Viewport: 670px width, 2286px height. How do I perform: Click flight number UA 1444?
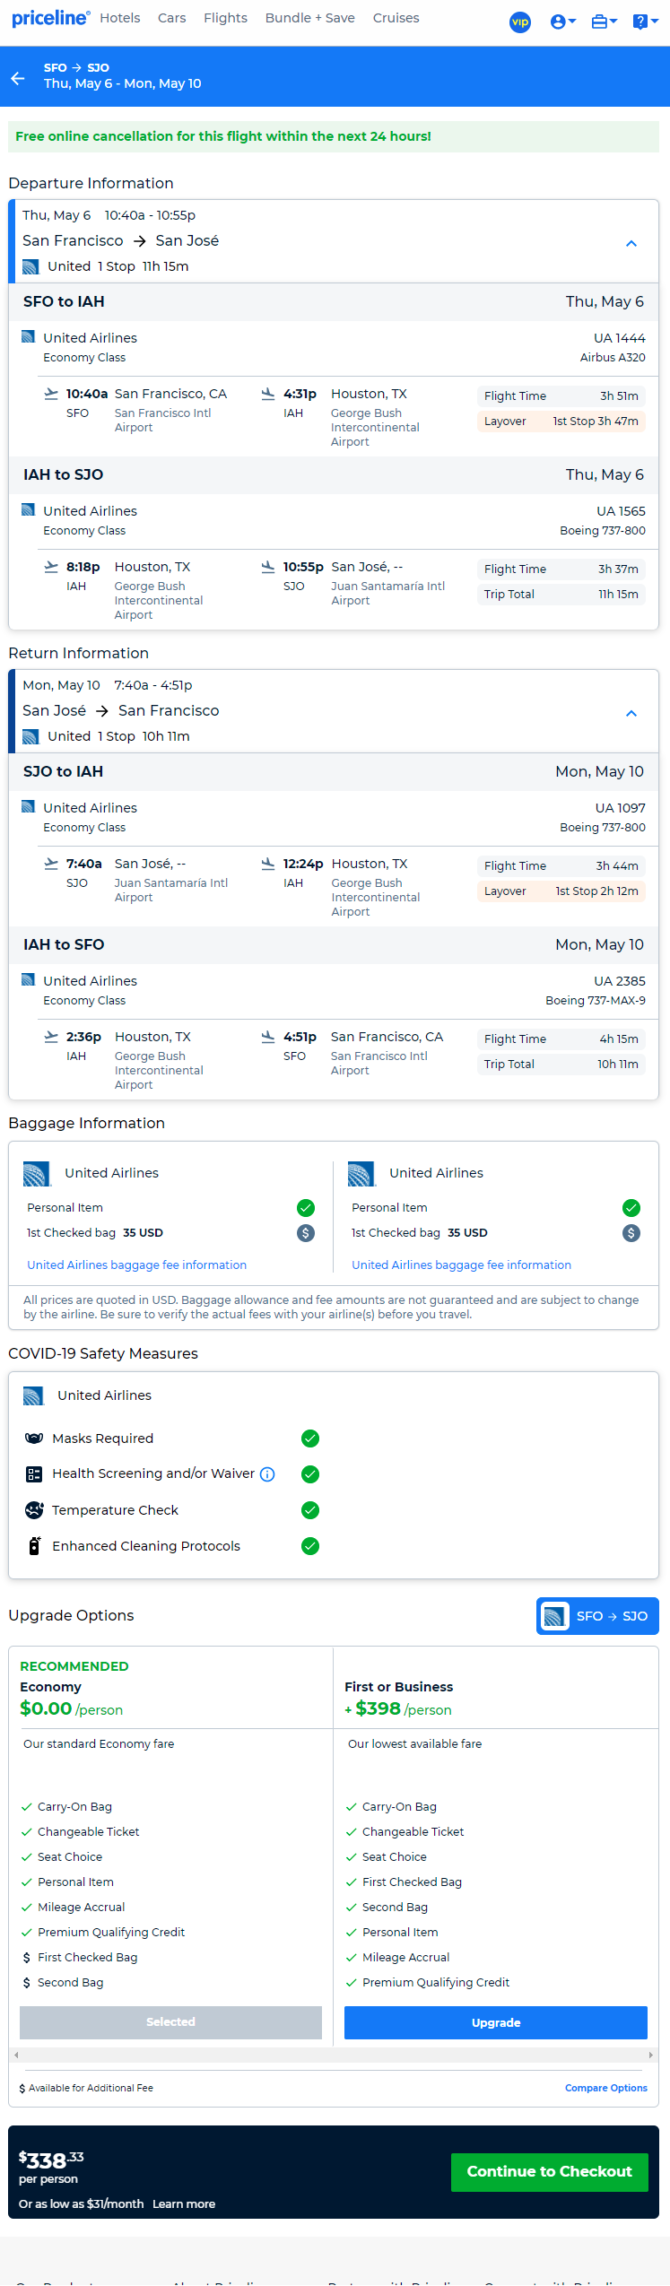click(619, 338)
